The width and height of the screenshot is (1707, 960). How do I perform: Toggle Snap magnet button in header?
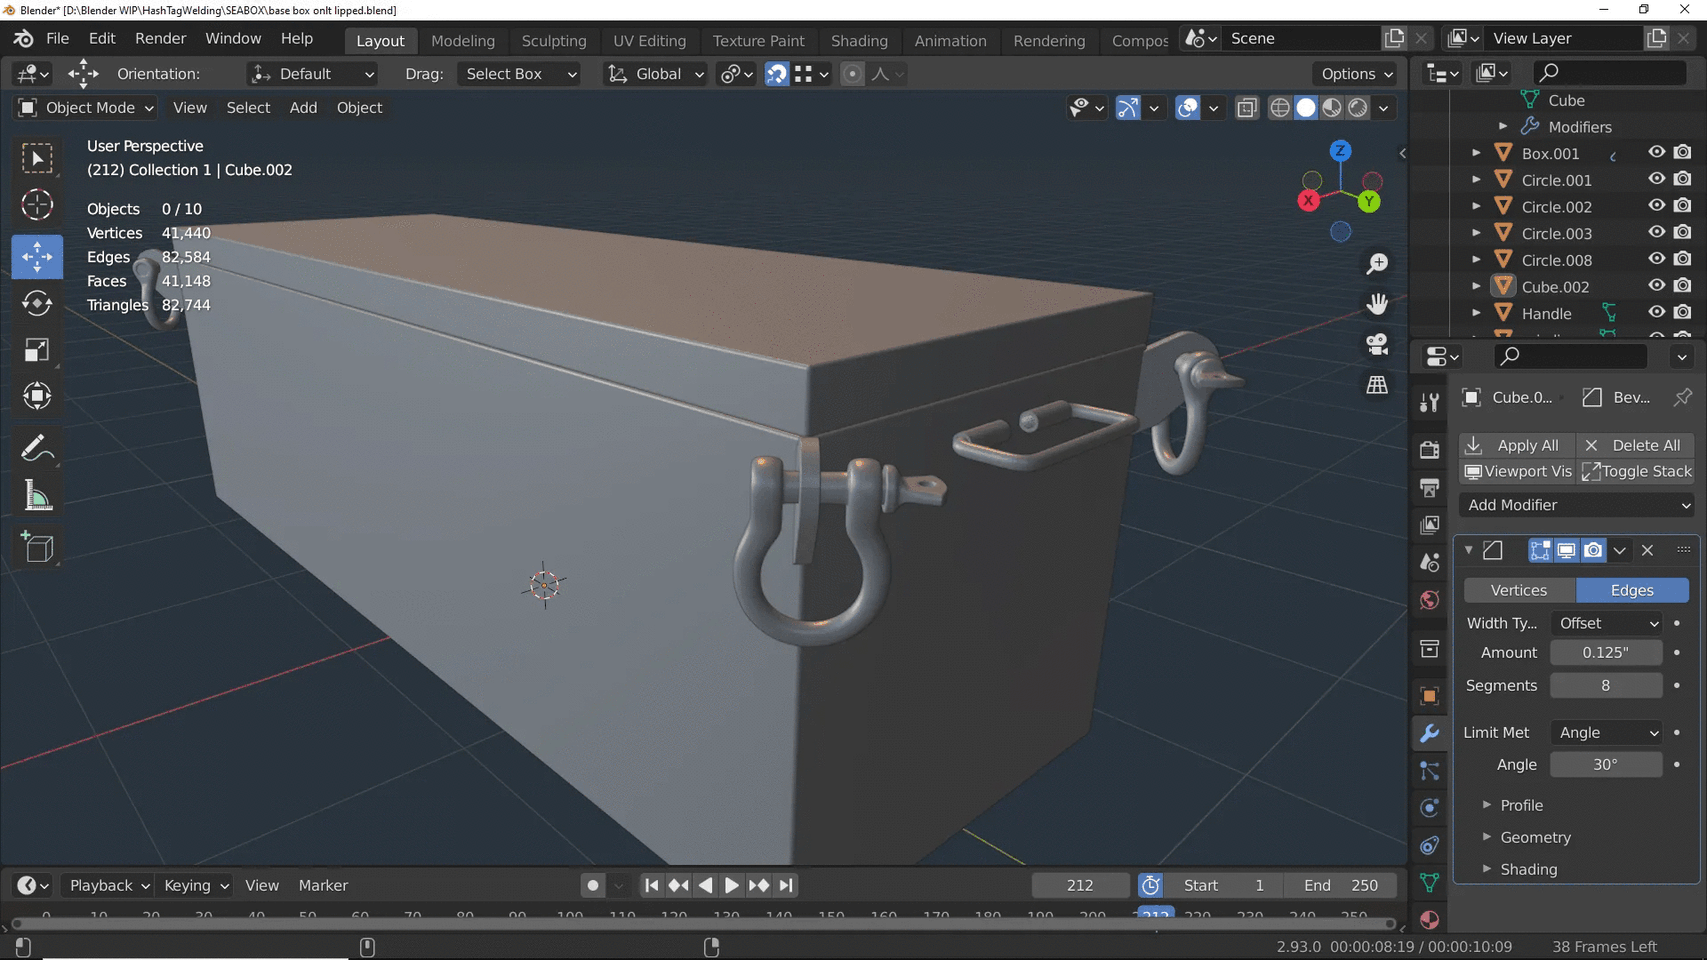click(x=776, y=74)
